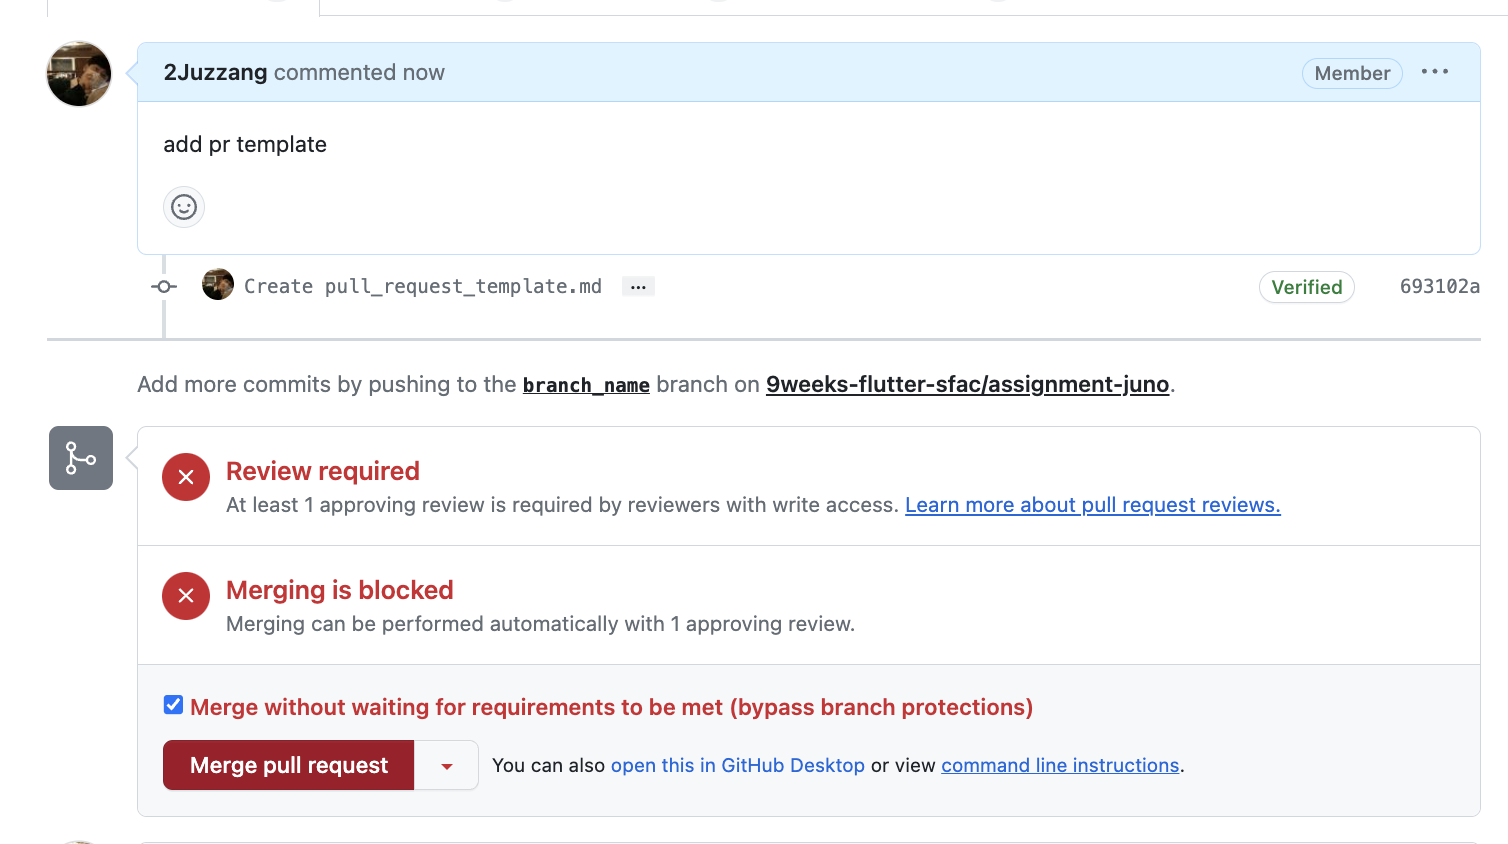This screenshot has height=844, width=1508.
Task: Click the Review required red X icon
Action: [x=186, y=477]
